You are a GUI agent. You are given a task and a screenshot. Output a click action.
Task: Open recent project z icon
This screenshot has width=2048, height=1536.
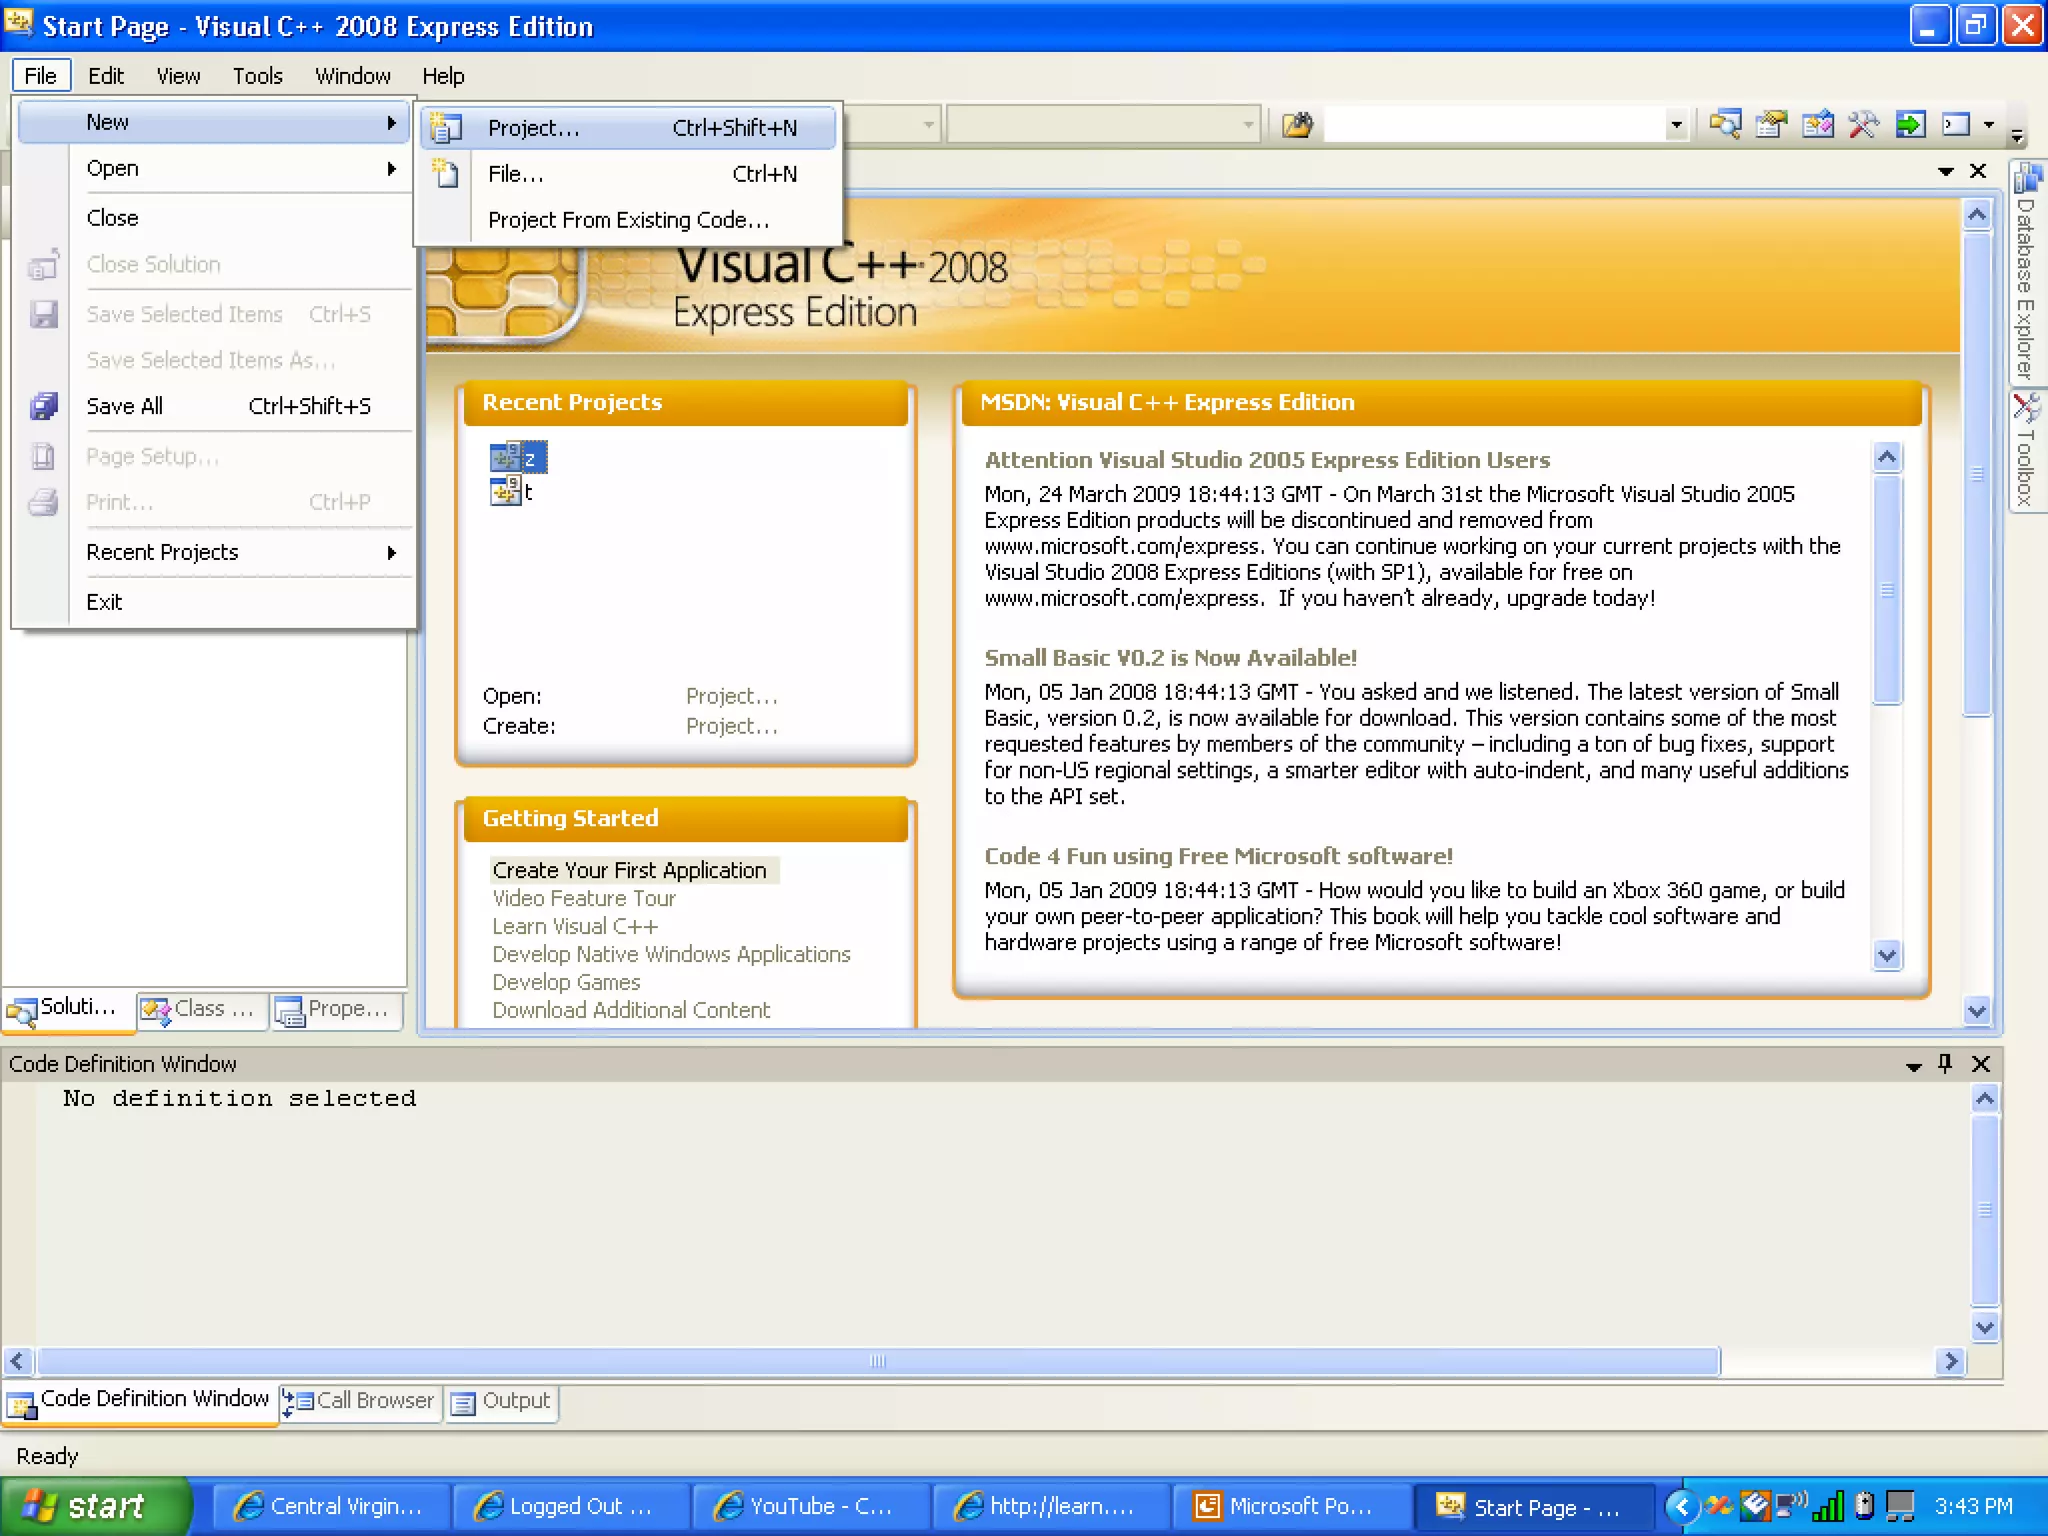505,458
